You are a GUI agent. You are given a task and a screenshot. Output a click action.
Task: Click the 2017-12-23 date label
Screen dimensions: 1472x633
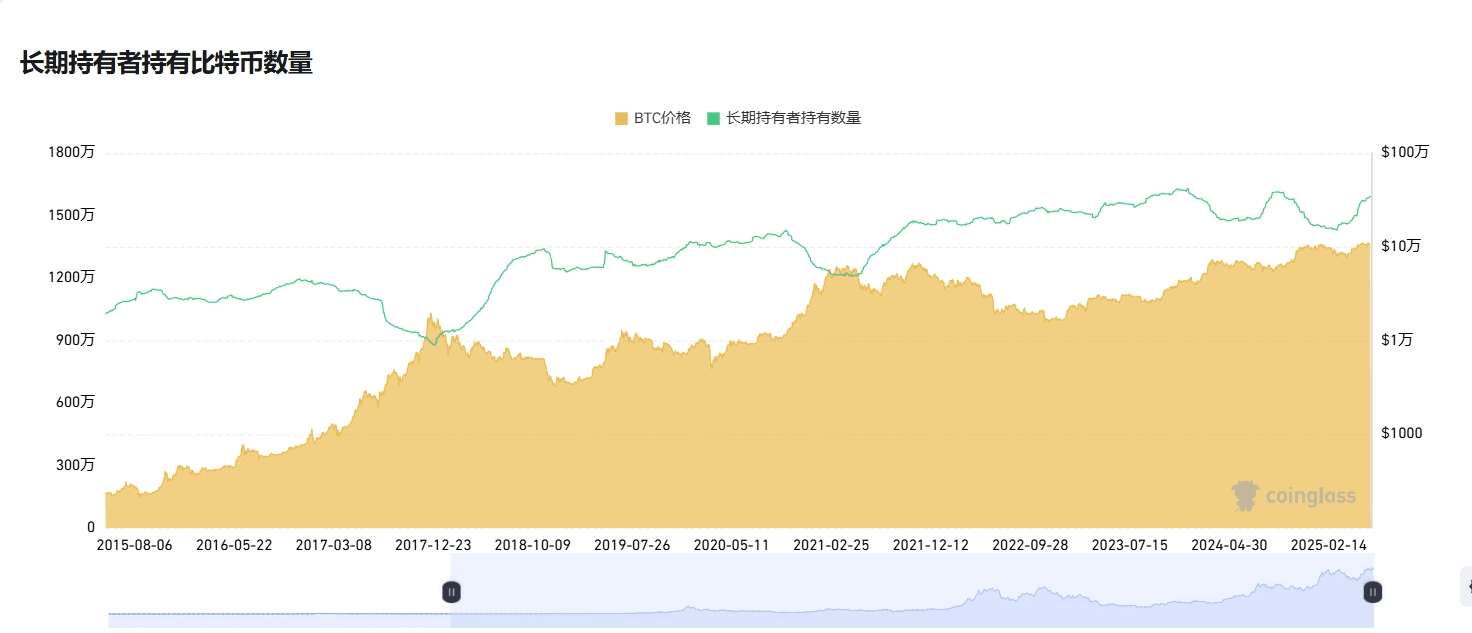pyautogui.click(x=433, y=545)
